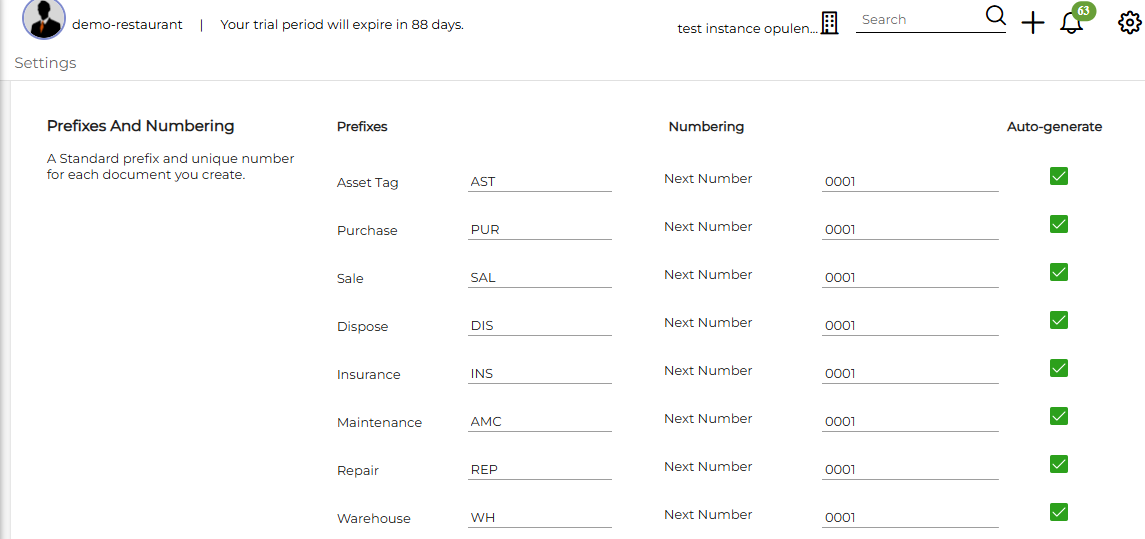1145x539 pixels.
Task: Uncheck Auto-generate for Asset Tag
Action: tap(1058, 176)
